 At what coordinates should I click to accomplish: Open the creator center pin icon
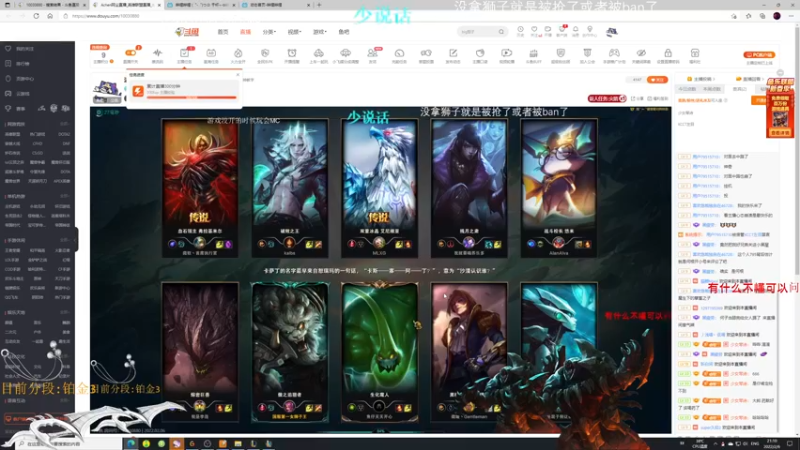pos(590,30)
